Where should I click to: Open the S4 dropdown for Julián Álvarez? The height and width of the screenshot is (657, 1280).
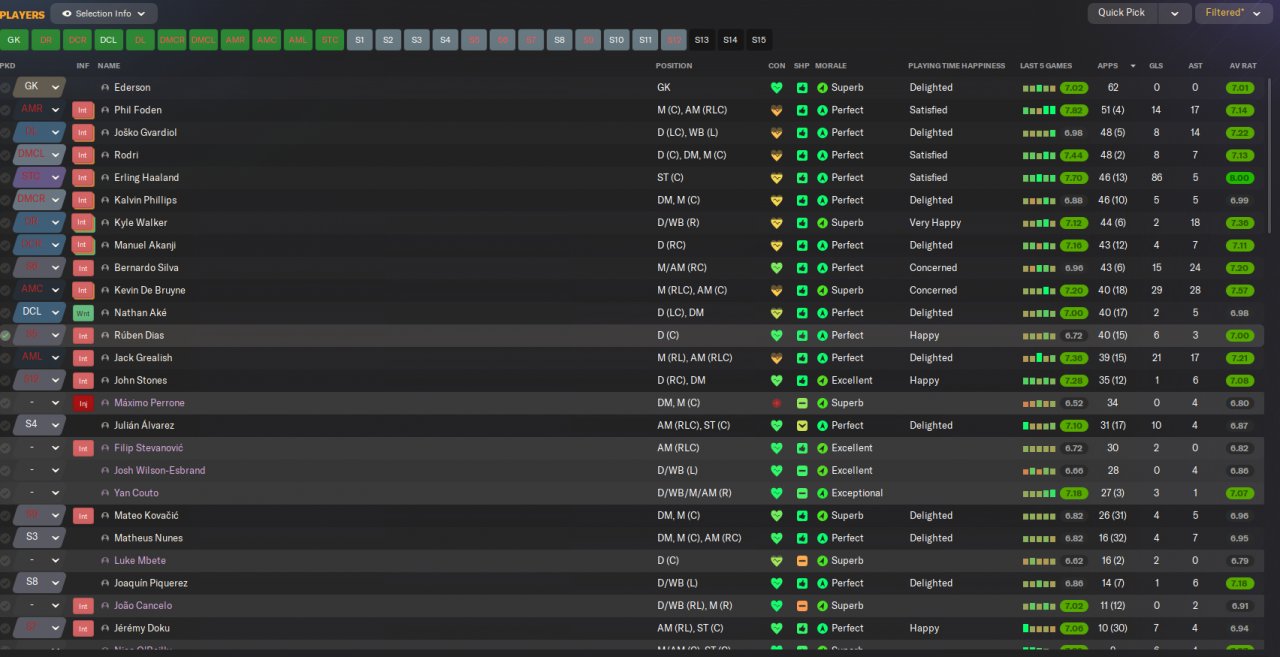(x=40, y=425)
